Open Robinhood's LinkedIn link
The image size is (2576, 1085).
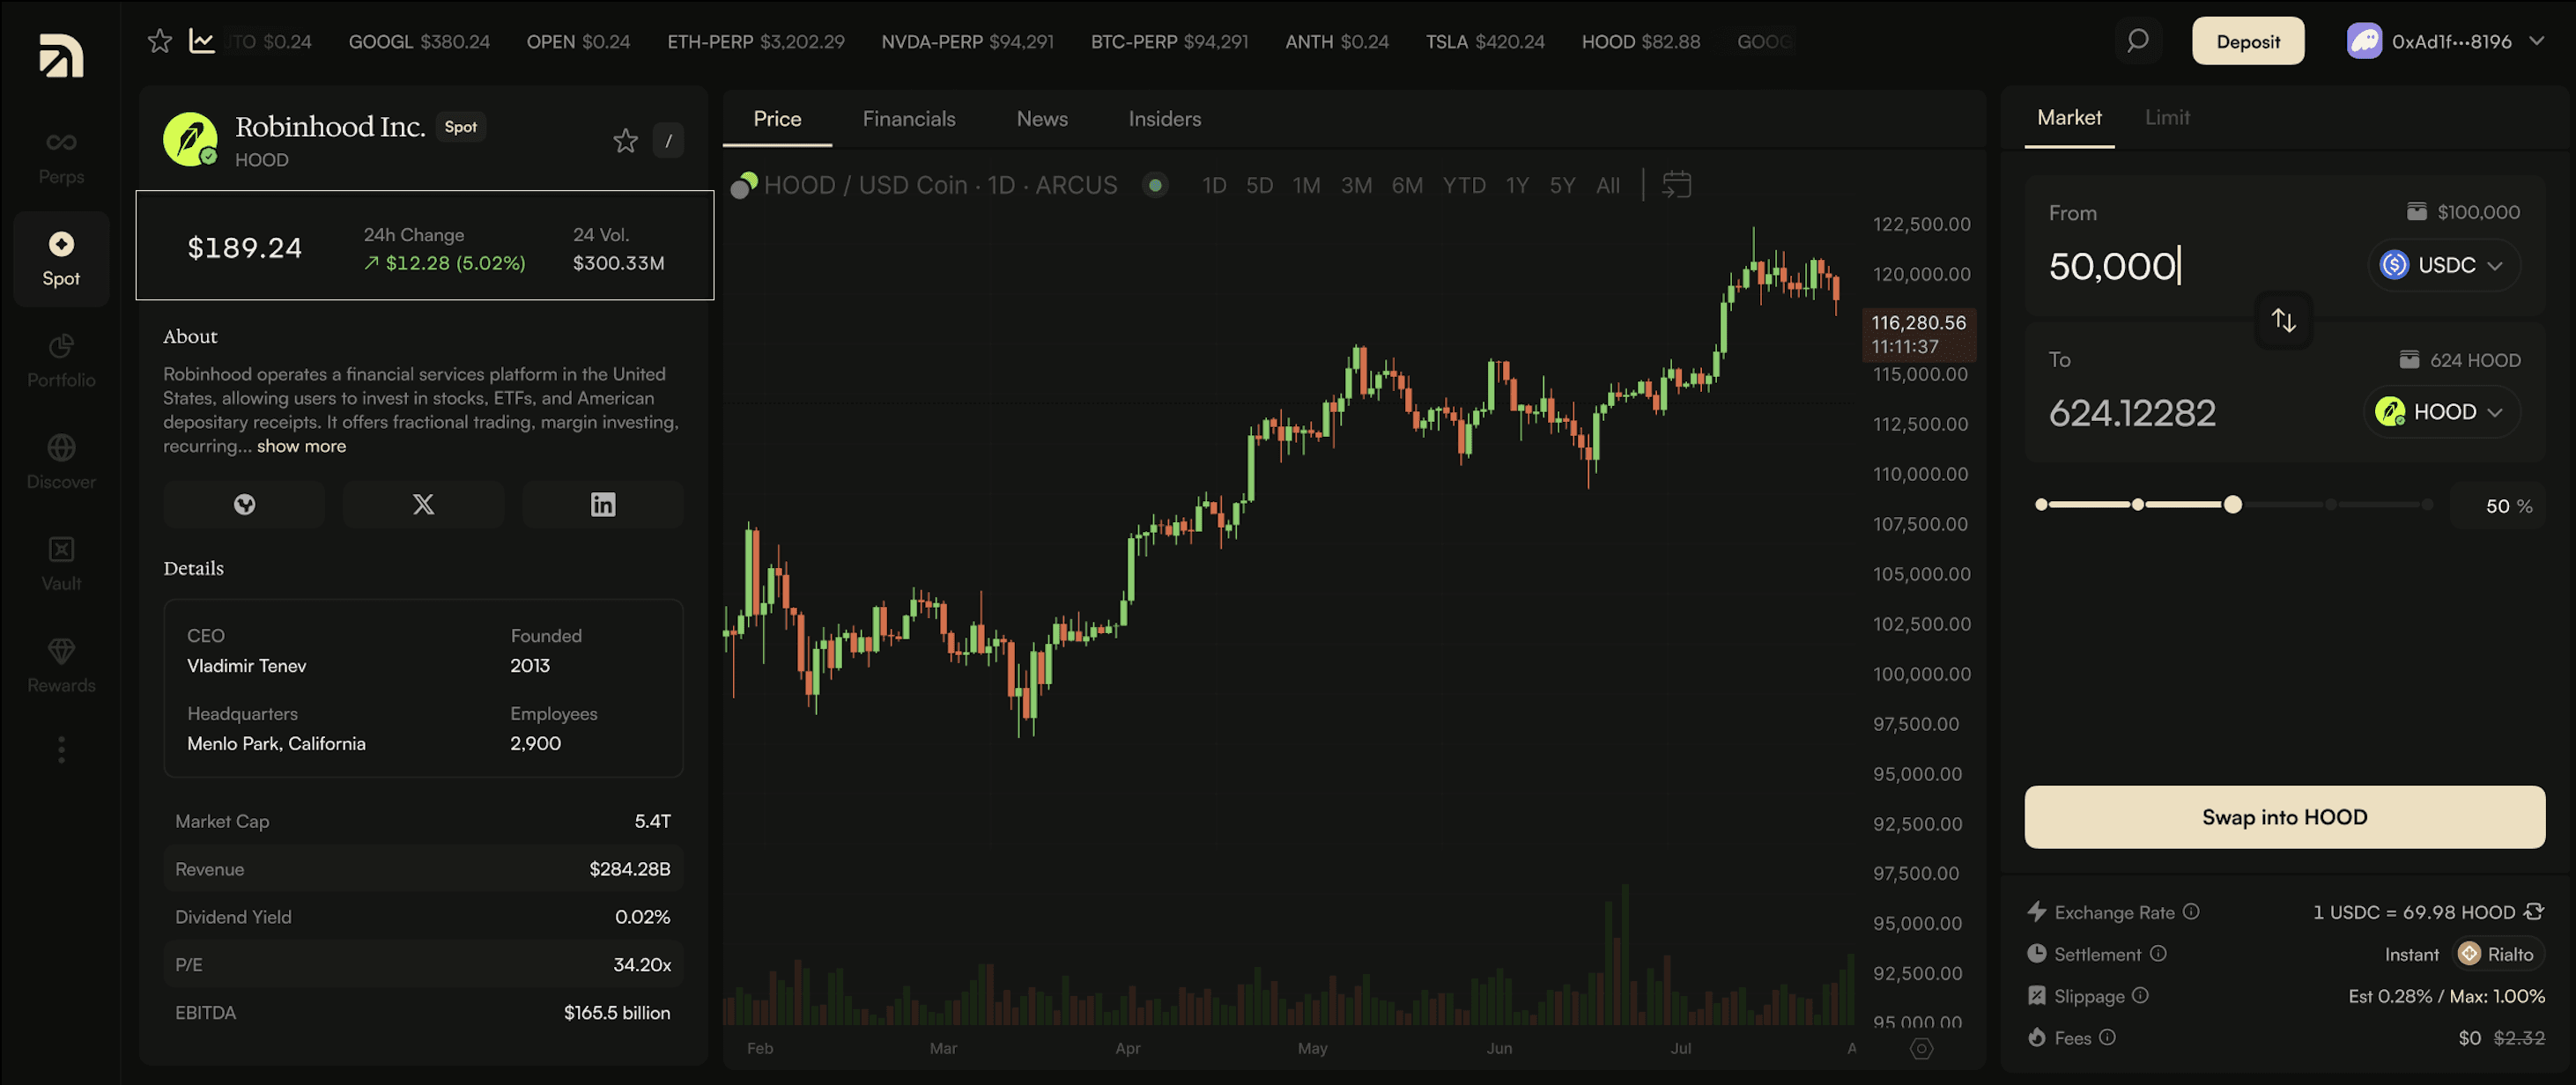tap(603, 504)
